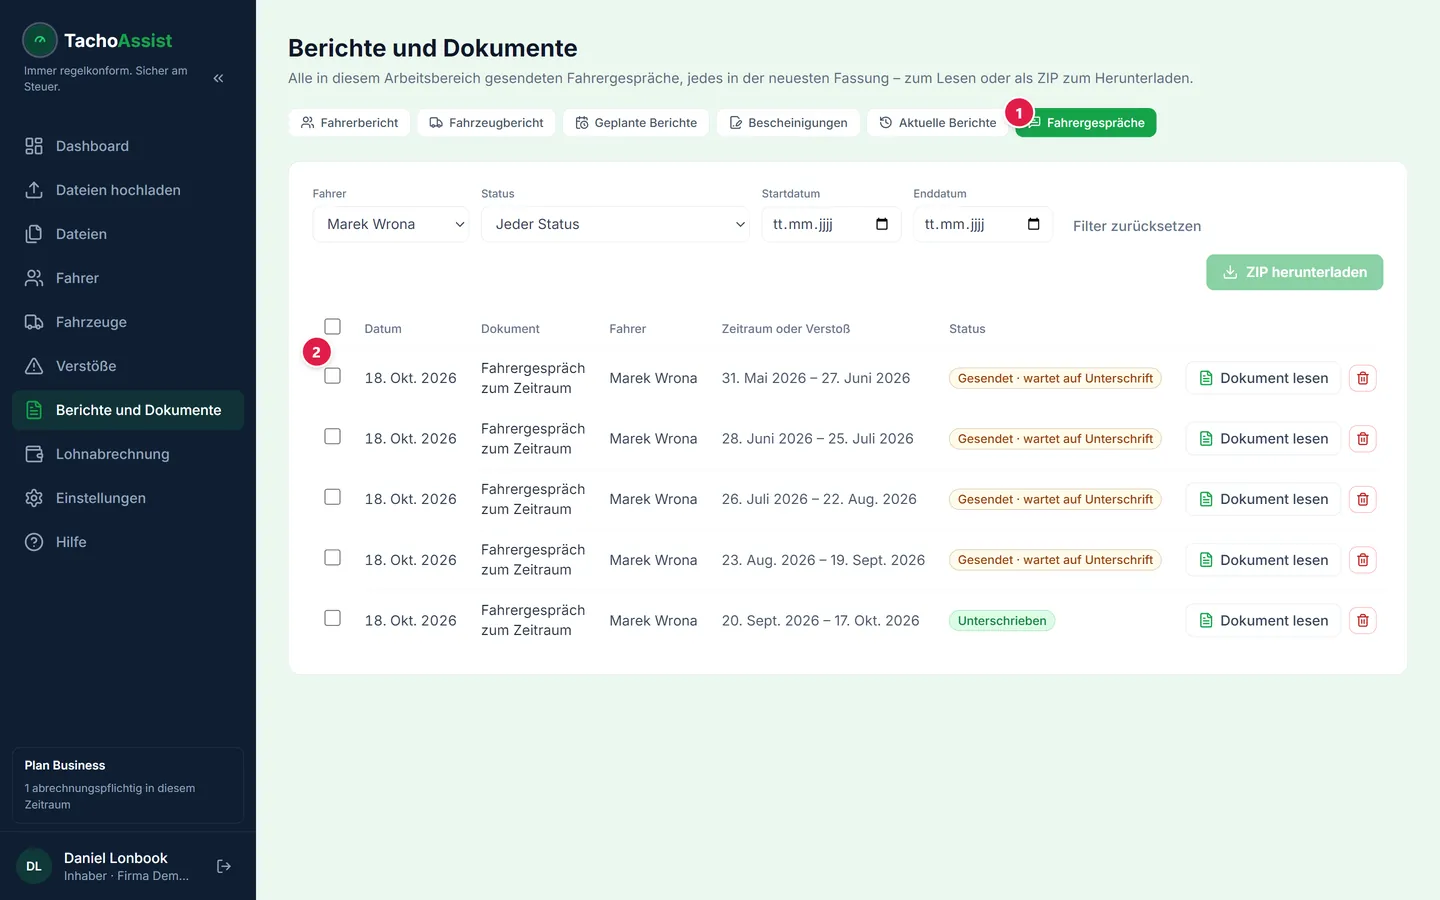This screenshot has height=900, width=1440.
Task: Delete the 26. Juli 2026 – 22. Aug. 2026 document
Action: (x=1362, y=499)
